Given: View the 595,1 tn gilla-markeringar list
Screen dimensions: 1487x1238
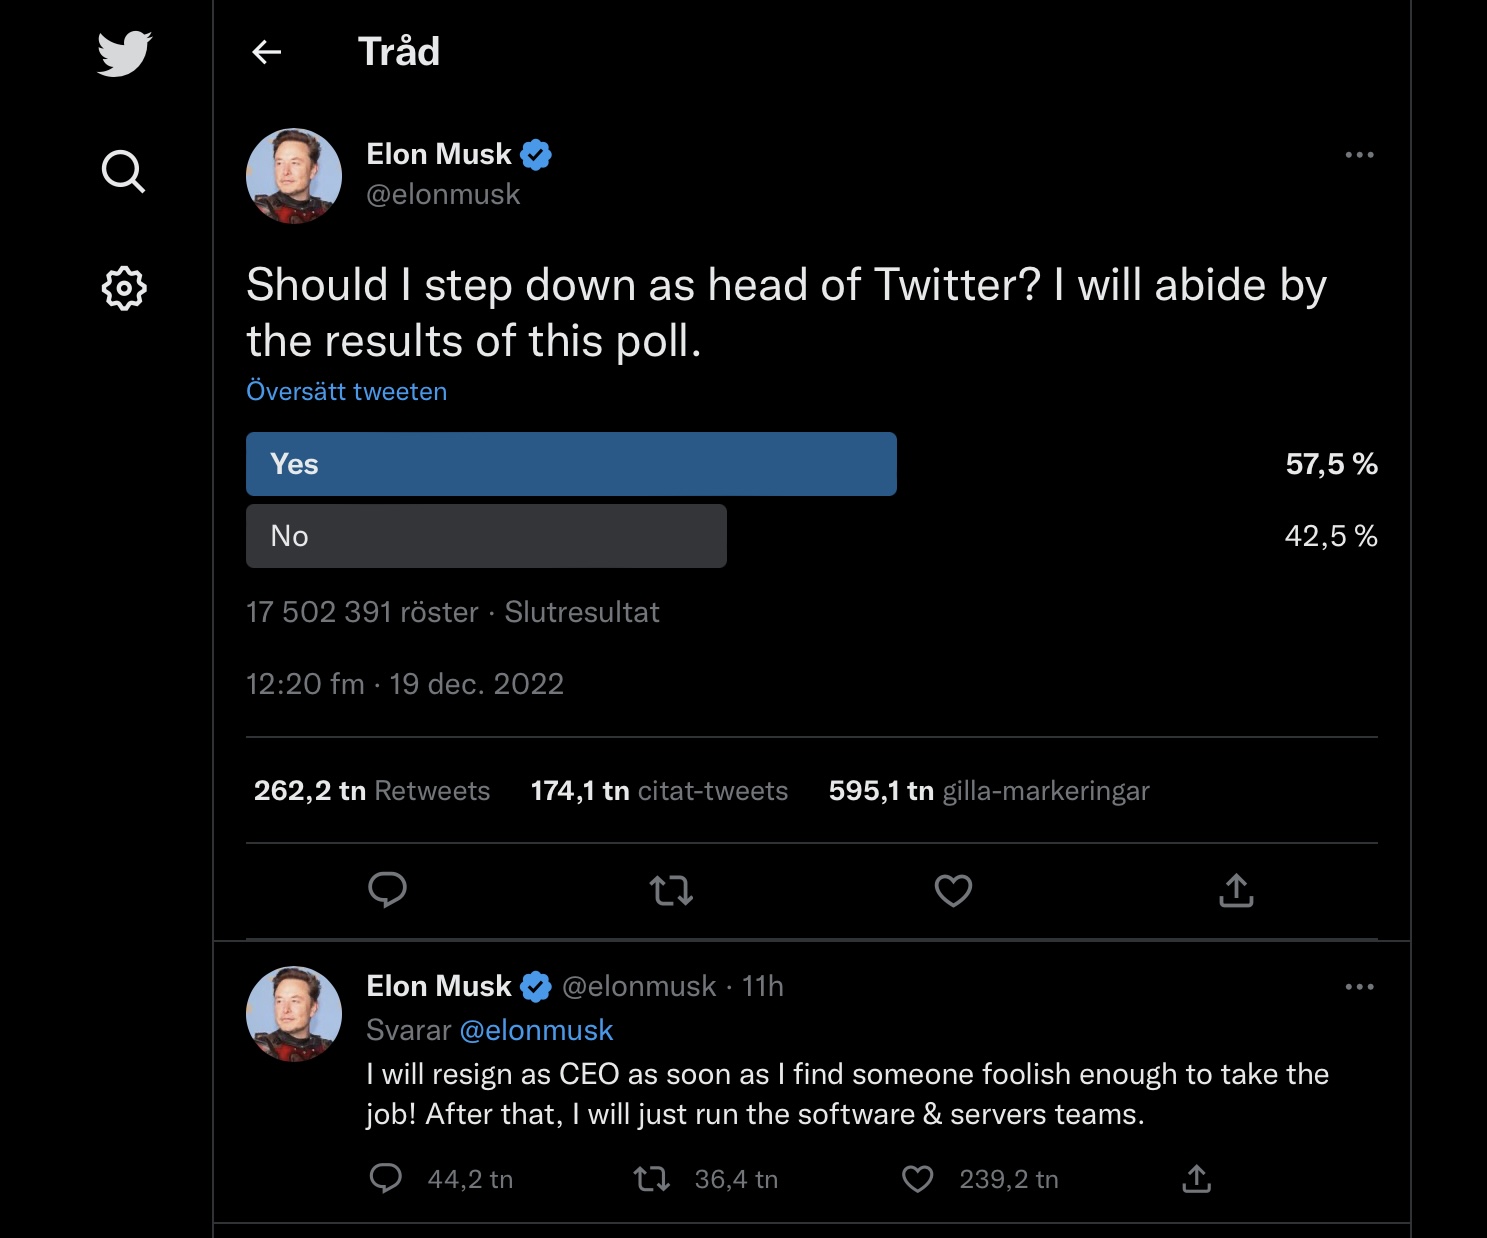Looking at the screenshot, I should tap(989, 791).
